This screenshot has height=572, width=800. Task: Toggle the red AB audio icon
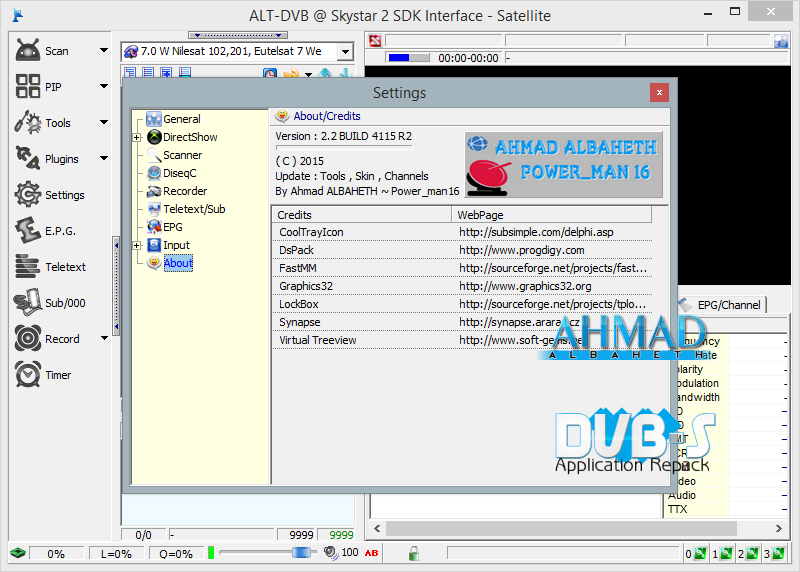(x=371, y=553)
